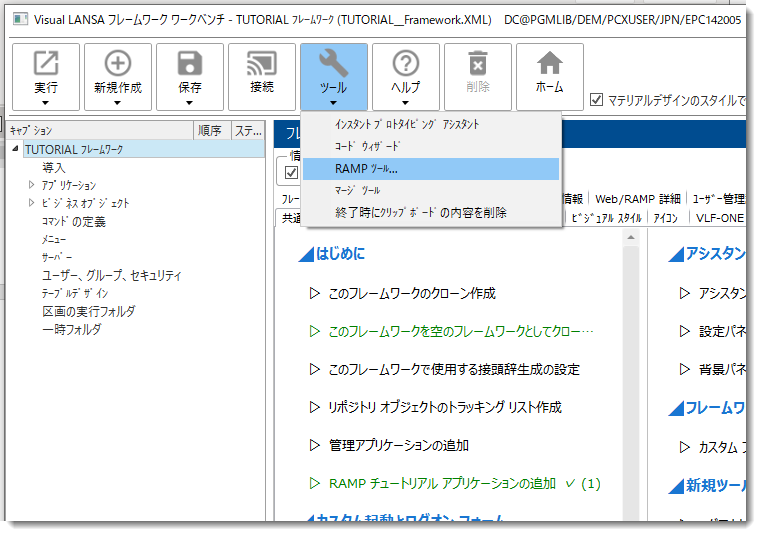Select メニュー tree item

pyautogui.click(x=53, y=239)
